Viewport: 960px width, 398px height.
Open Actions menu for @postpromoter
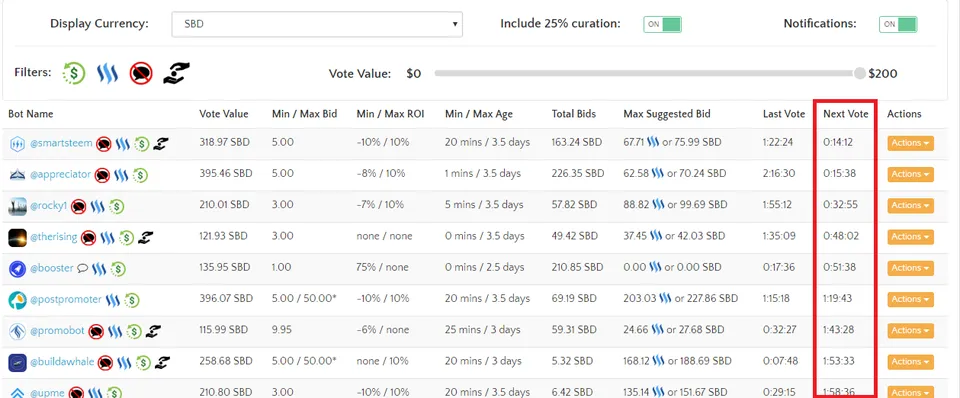tap(910, 299)
